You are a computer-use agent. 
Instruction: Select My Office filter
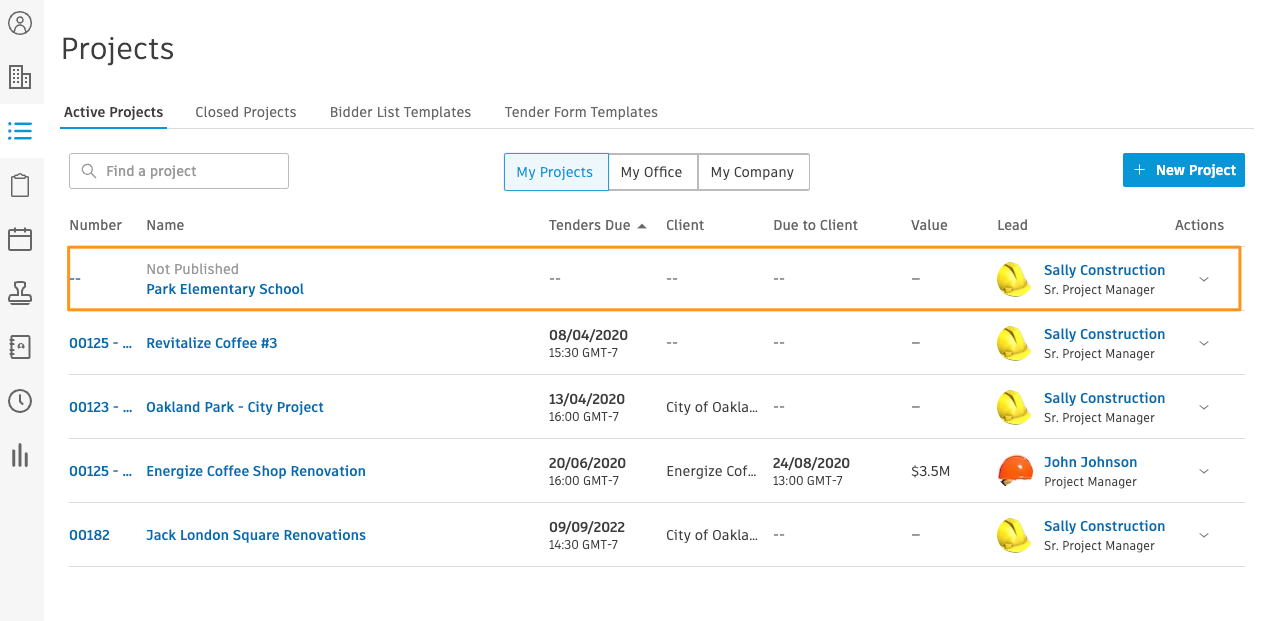pos(652,172)
